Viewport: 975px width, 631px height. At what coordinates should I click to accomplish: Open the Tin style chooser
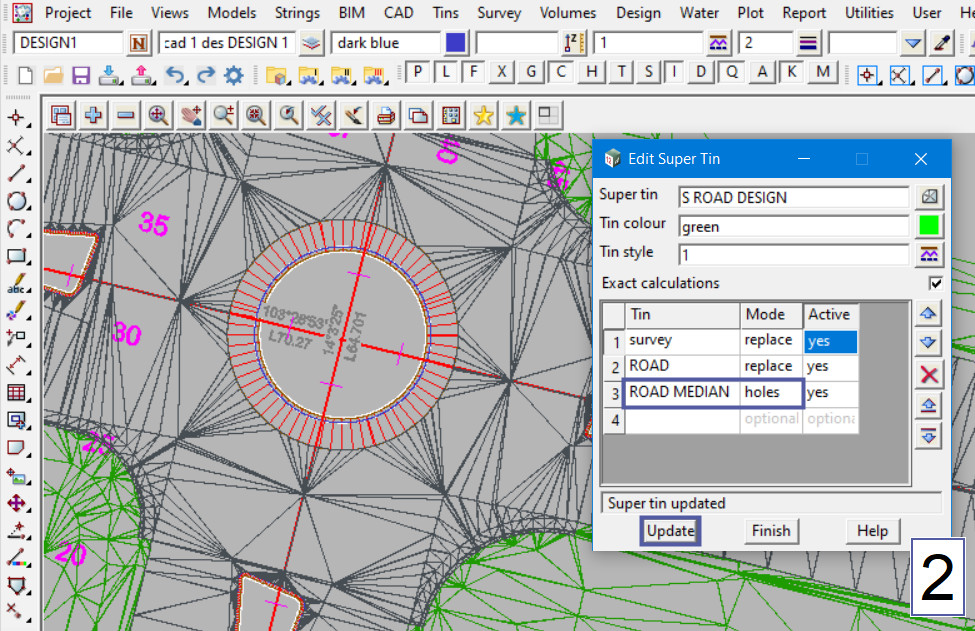[929, 254]
